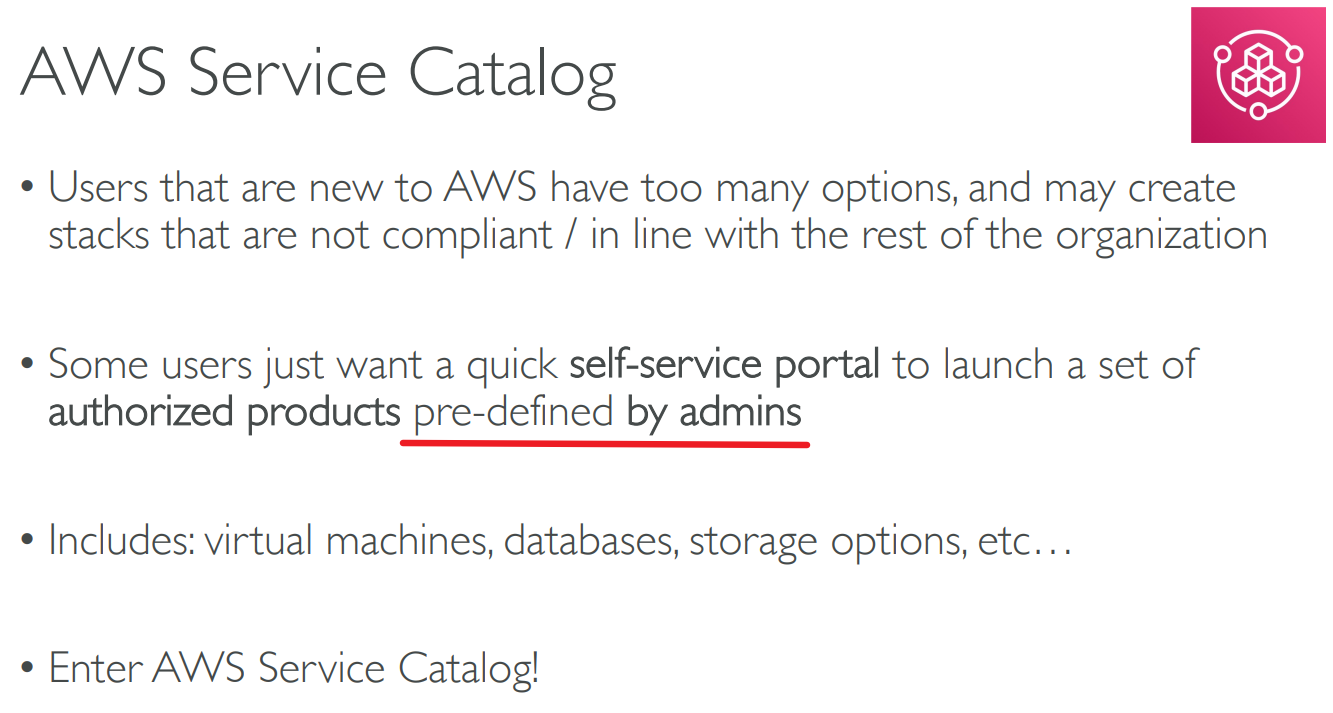This screenshot has height=713, width=1333.
Task: Click the bold "authorized products" text
Action: tap(223, 412)
